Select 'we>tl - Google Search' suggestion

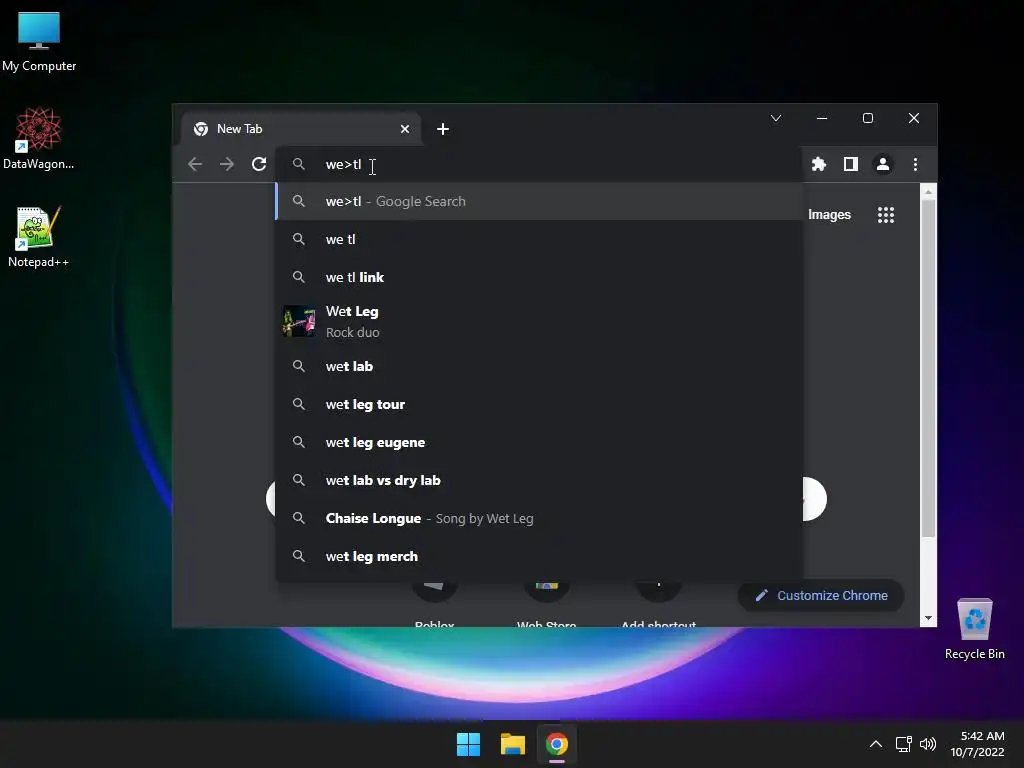pos(539,201)
